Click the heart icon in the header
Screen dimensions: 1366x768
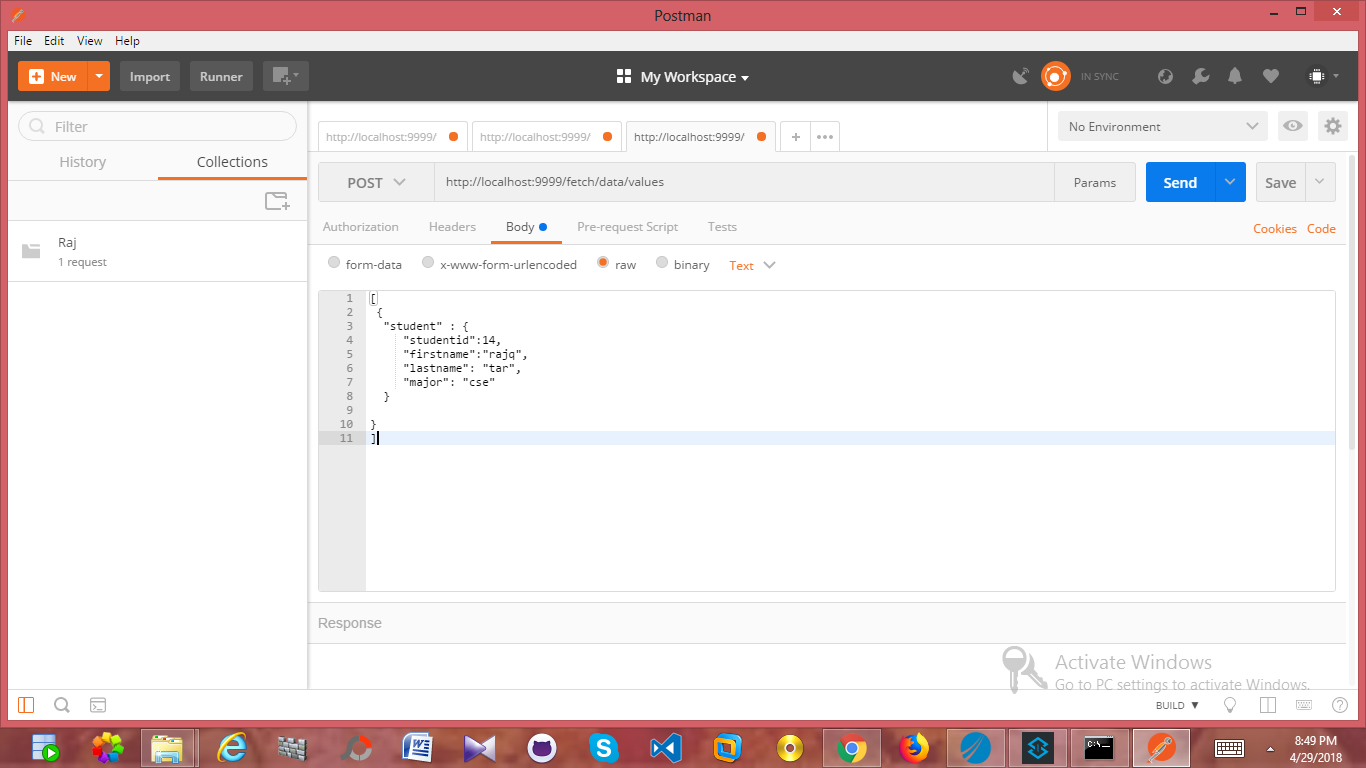tap(1271, 76)
